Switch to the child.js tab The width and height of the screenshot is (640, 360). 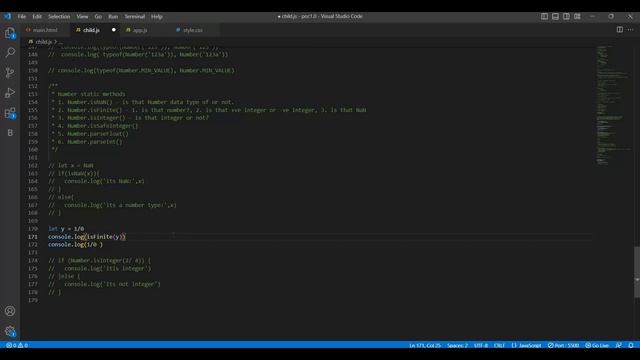tap(91, 30)
